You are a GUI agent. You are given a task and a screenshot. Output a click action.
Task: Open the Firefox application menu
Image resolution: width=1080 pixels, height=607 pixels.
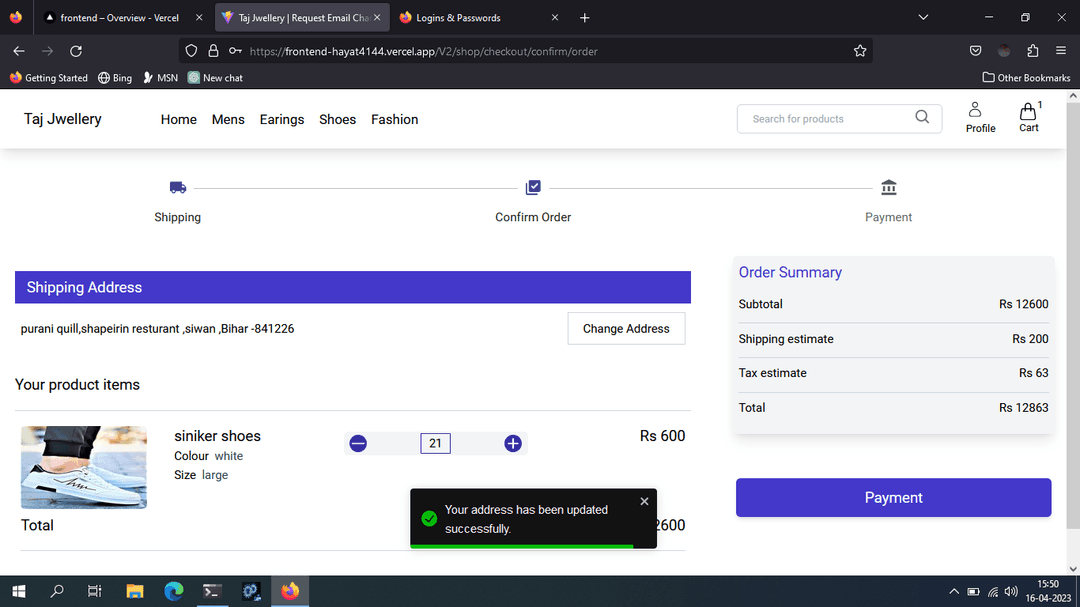tap(1061, 51)
